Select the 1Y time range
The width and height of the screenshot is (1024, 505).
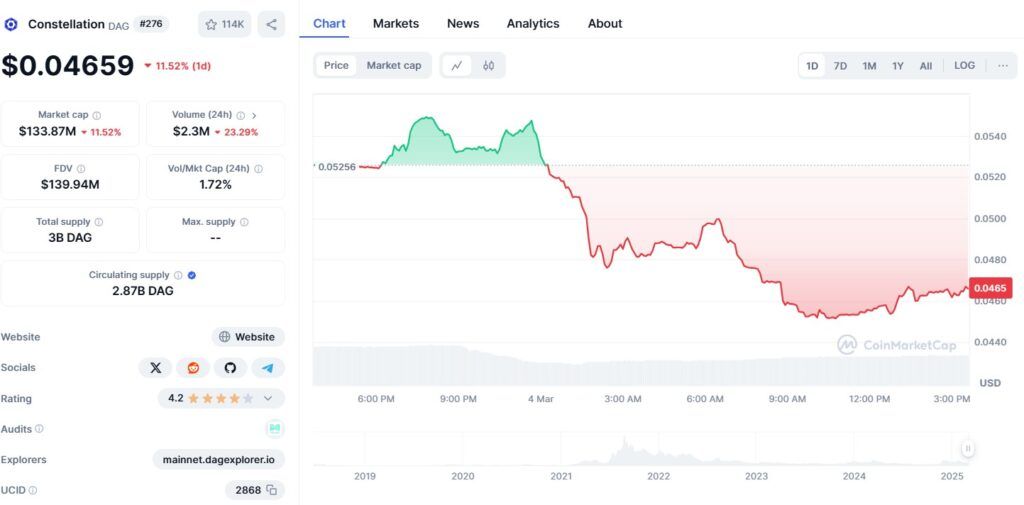point(898,66)
